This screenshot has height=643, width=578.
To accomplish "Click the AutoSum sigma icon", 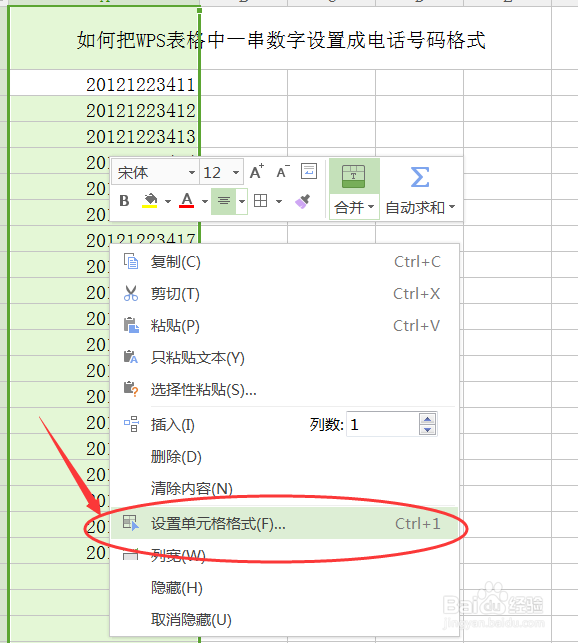I will pos(420,177).
